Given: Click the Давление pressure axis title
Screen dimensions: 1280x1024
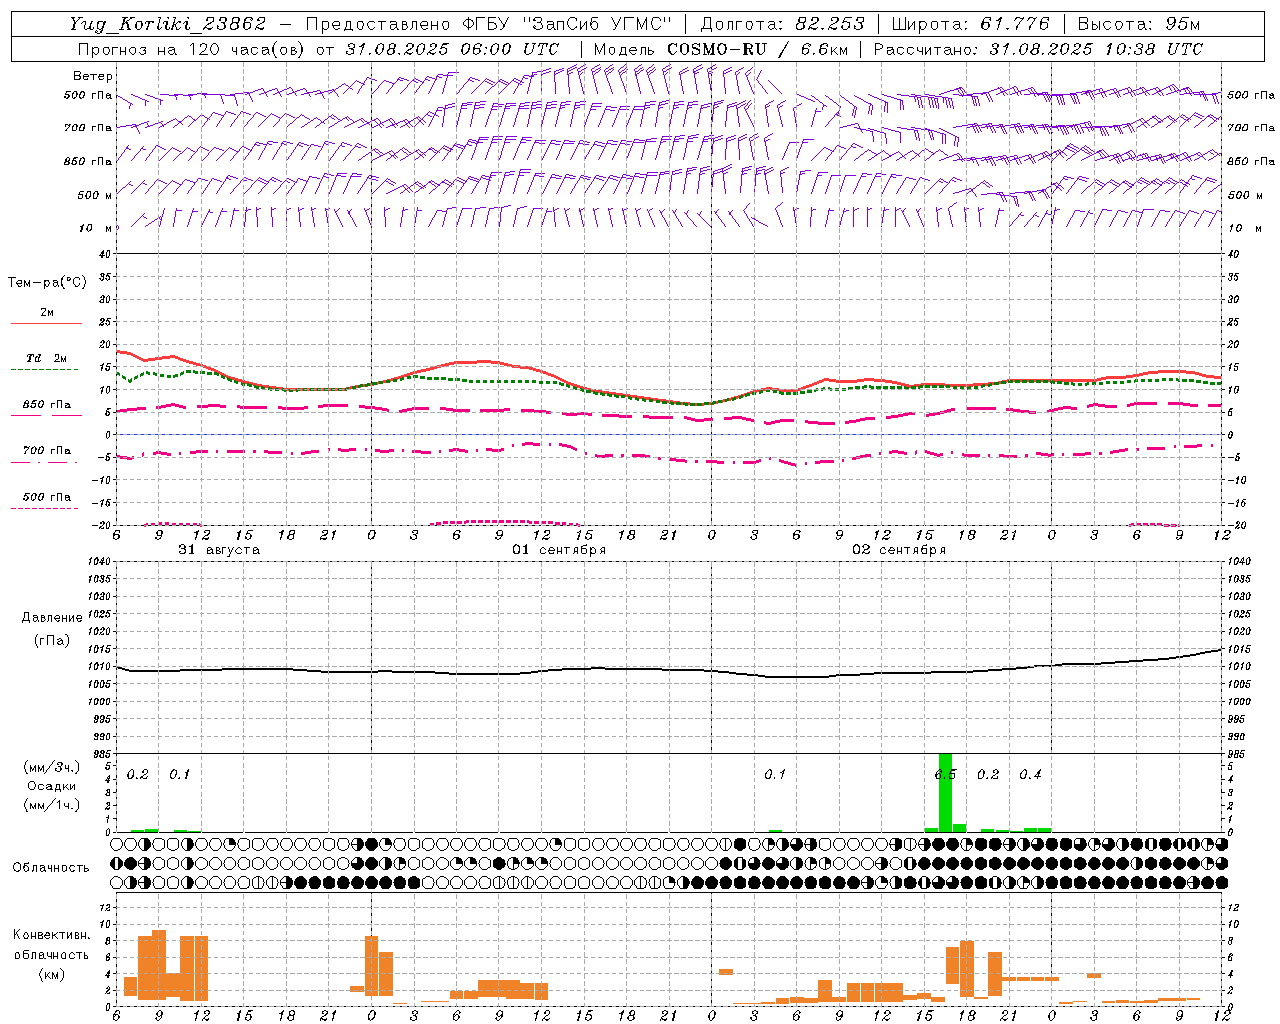Looking at the screenshot, I should coord(52,618).
